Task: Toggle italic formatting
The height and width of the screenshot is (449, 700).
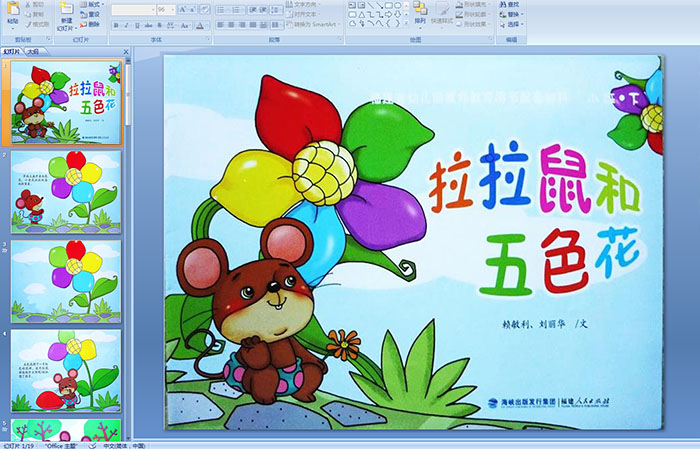Action: [x=126, y=25]
